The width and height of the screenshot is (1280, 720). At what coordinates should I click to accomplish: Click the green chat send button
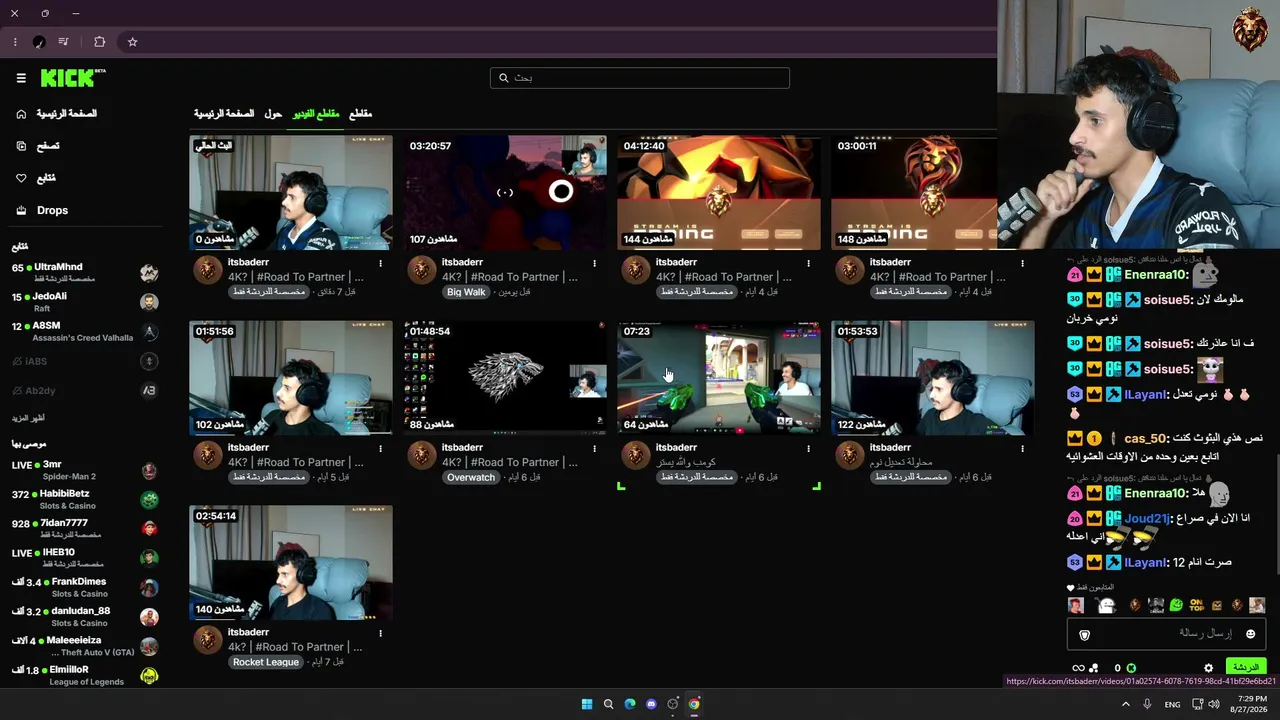[x=1246, y=667]
